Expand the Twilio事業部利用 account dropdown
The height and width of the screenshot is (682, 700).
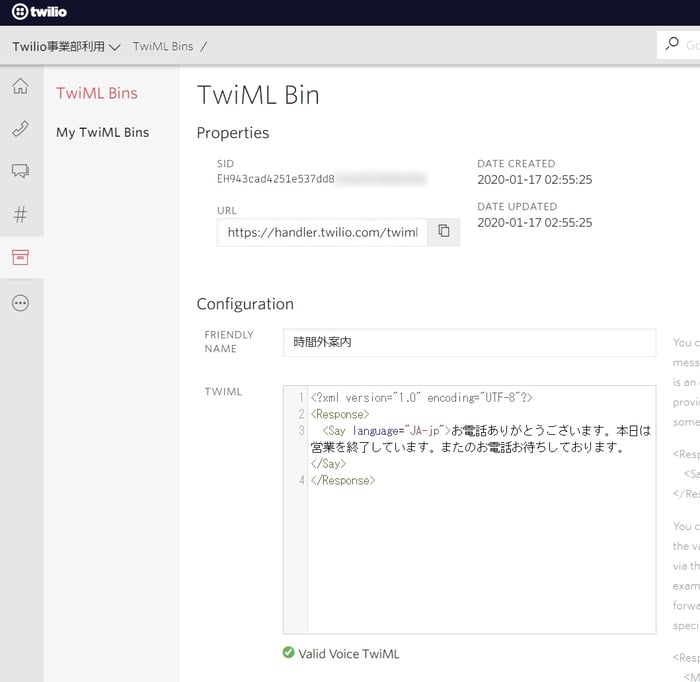point(66,46)
